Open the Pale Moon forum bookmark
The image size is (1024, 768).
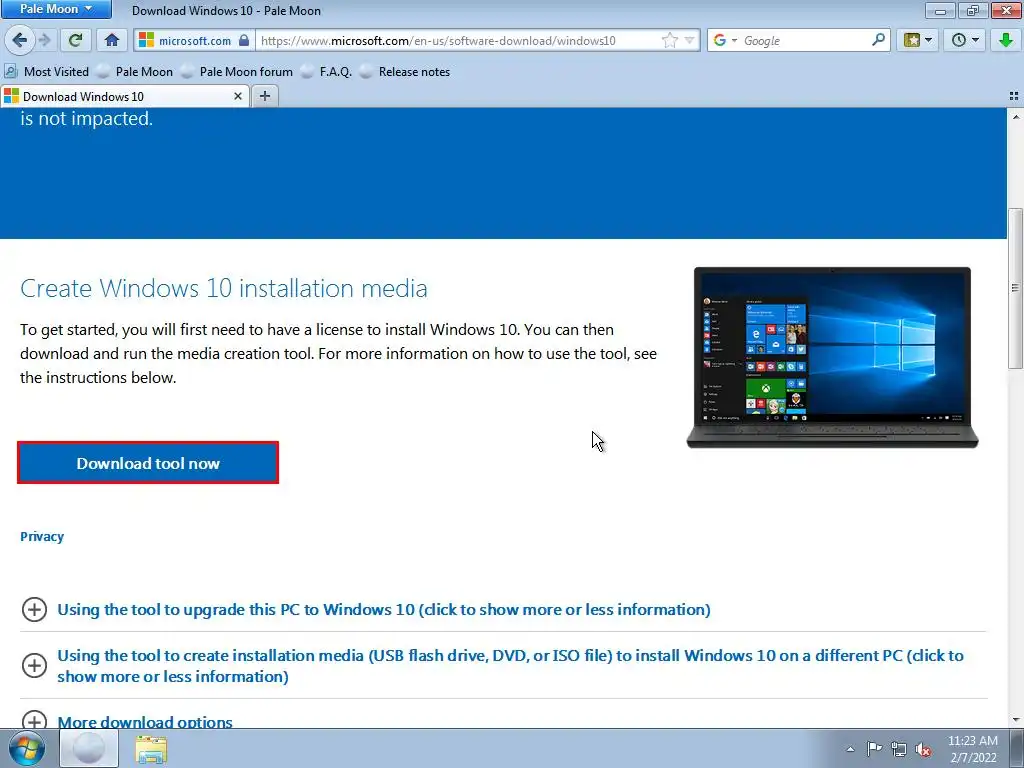click(238, 72)
